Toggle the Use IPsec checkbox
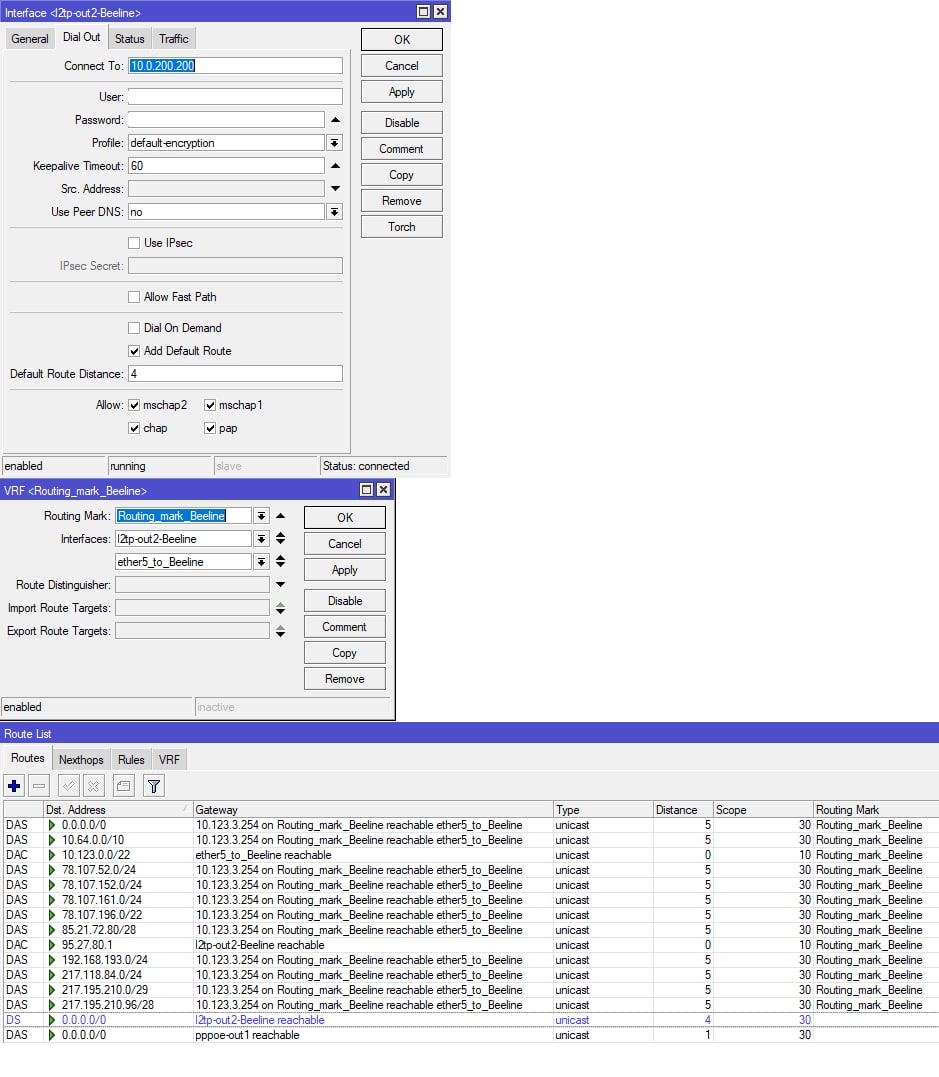 134,242
